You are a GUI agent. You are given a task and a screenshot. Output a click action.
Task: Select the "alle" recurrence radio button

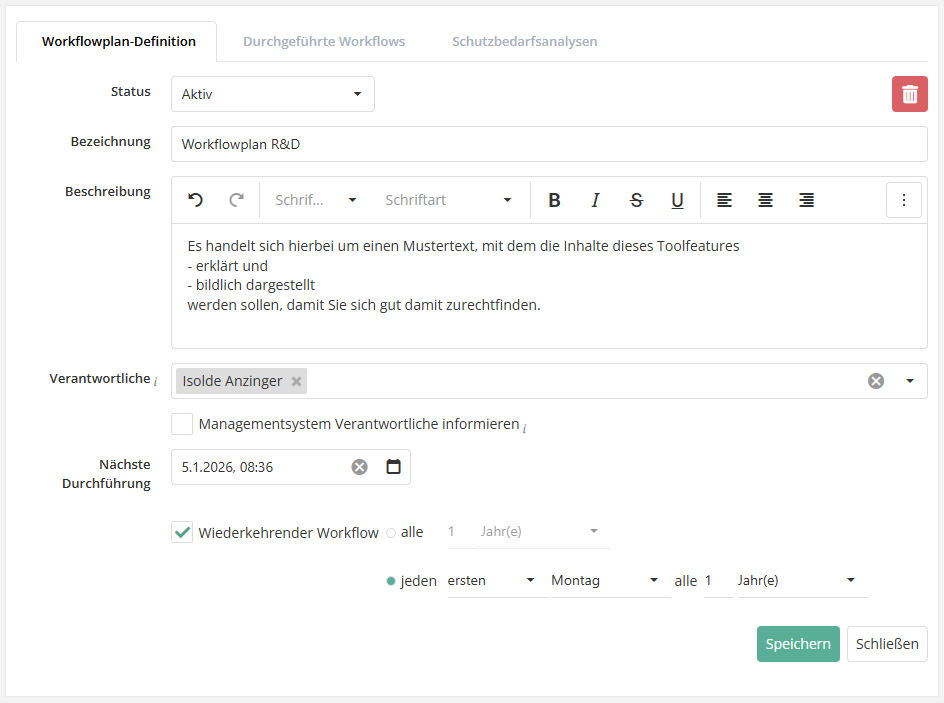click(x=391, y=533)
